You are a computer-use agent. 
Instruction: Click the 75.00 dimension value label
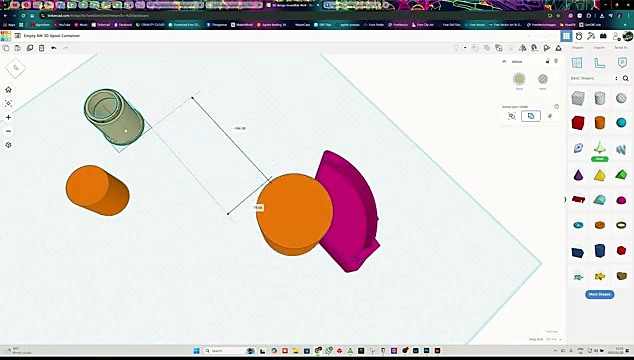258,208
